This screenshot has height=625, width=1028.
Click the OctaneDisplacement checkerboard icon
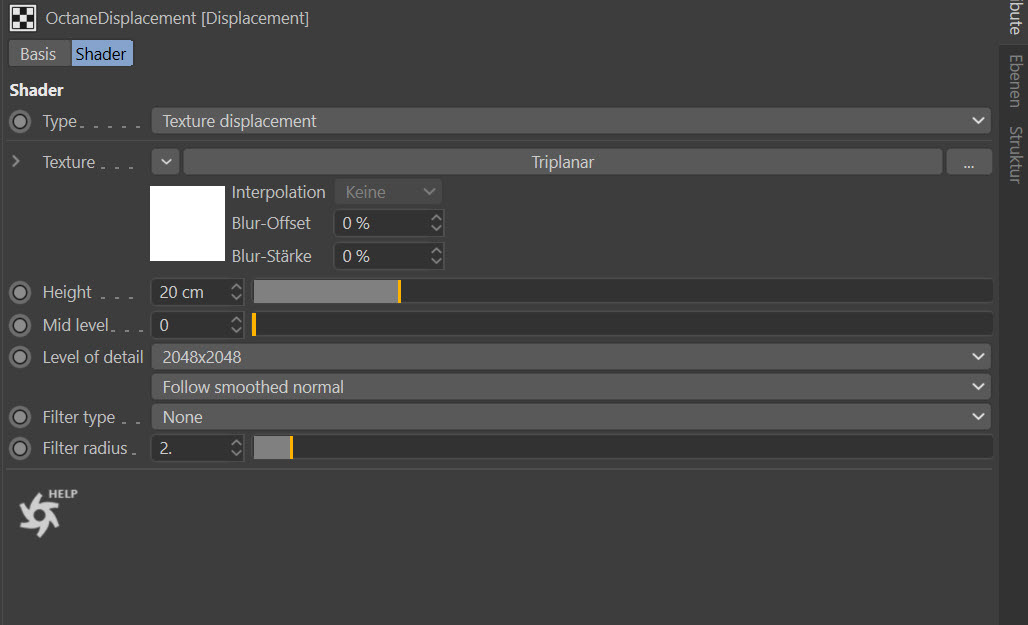[23, 18]
